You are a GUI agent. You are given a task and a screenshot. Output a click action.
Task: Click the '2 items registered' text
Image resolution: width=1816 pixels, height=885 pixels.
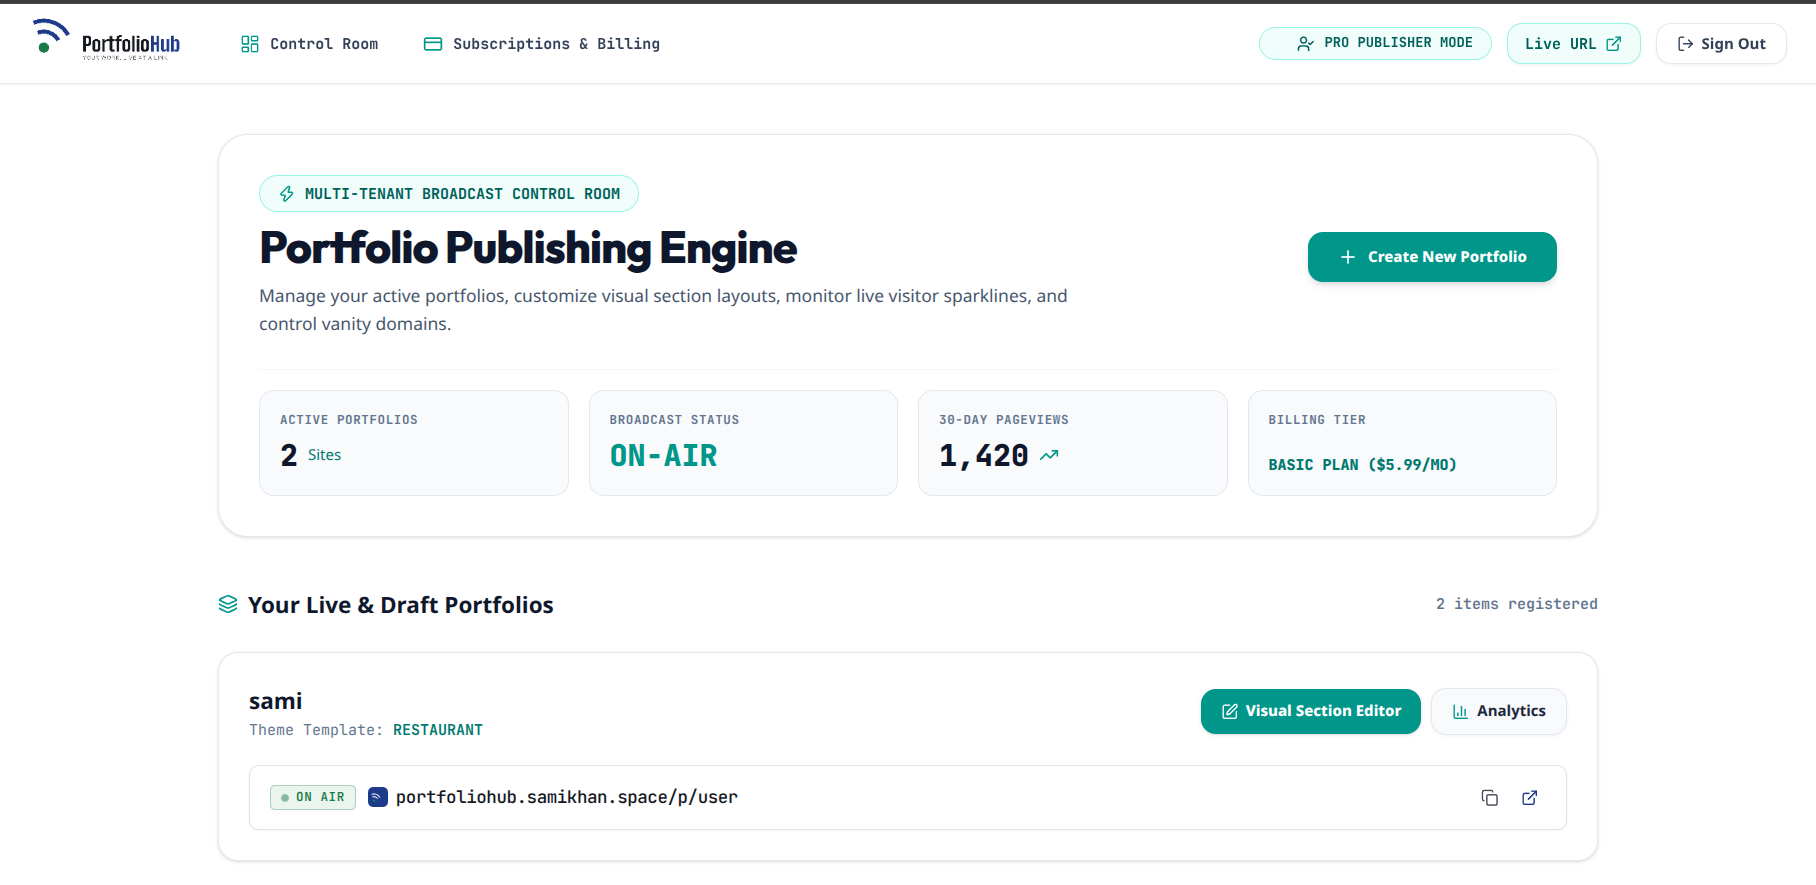(1517, 604)
